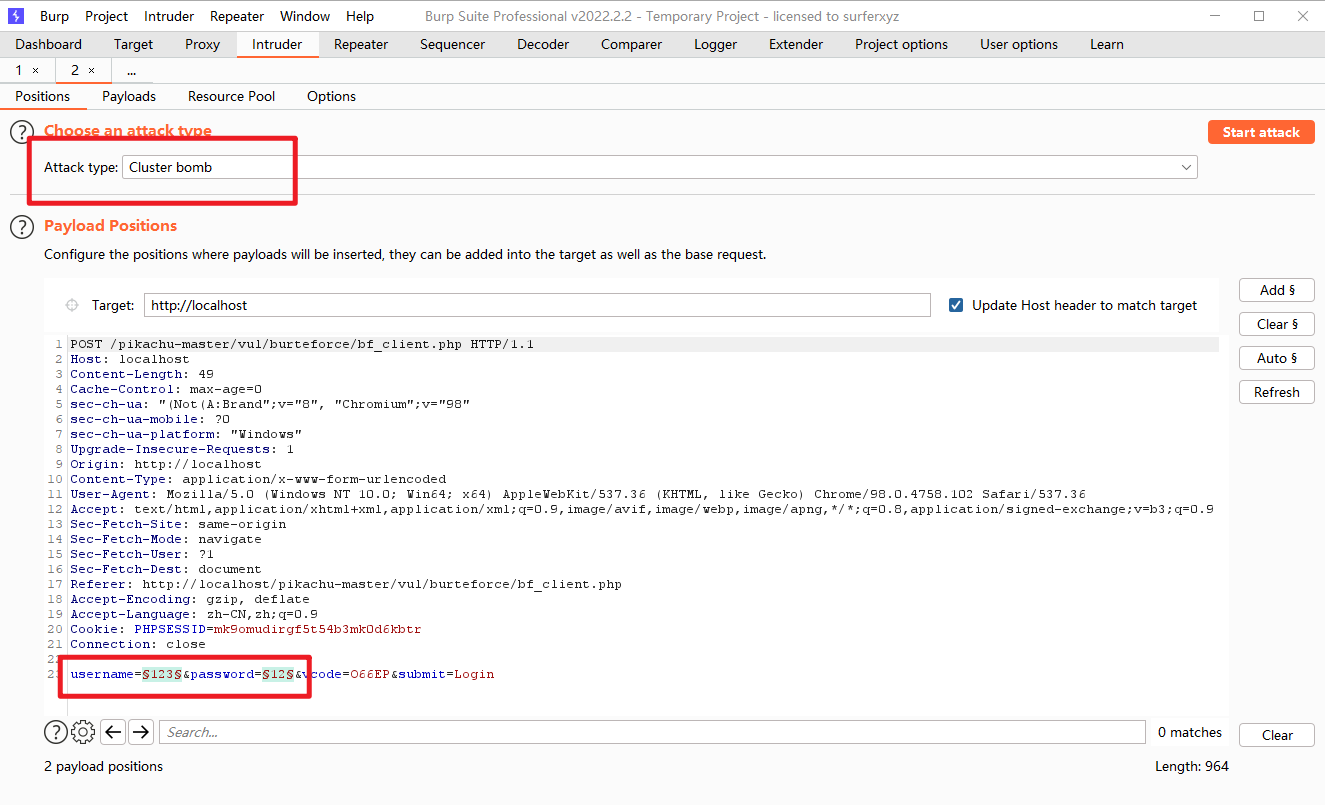Click into the Target URL field
Image resolution: width=1325 pixels, height=805 pixels.
(537, 305)
